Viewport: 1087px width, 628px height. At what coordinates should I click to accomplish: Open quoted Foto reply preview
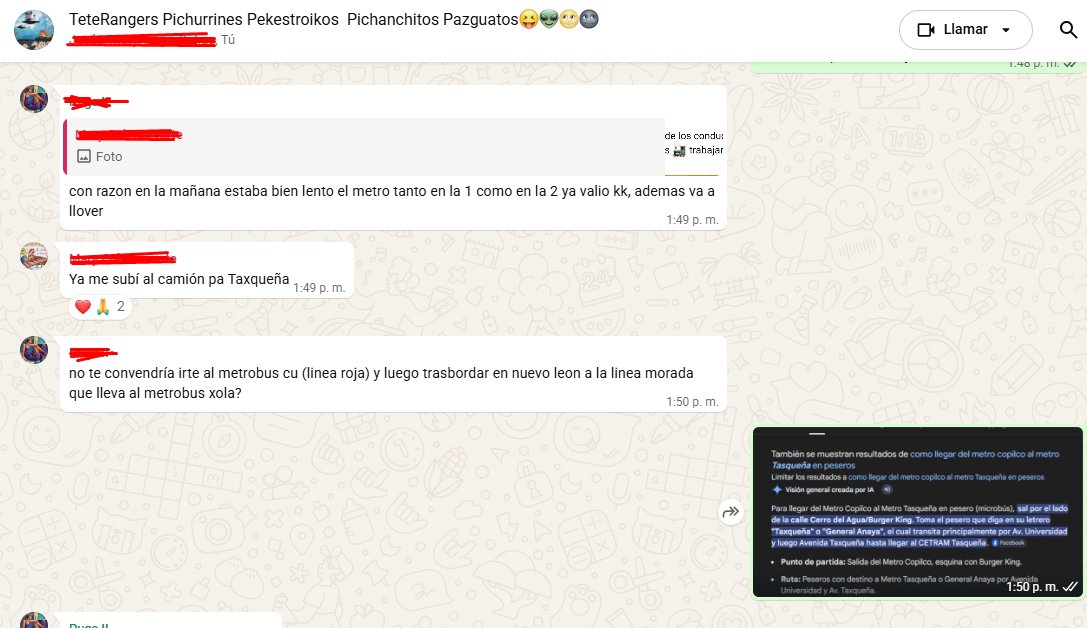[393, 146]
